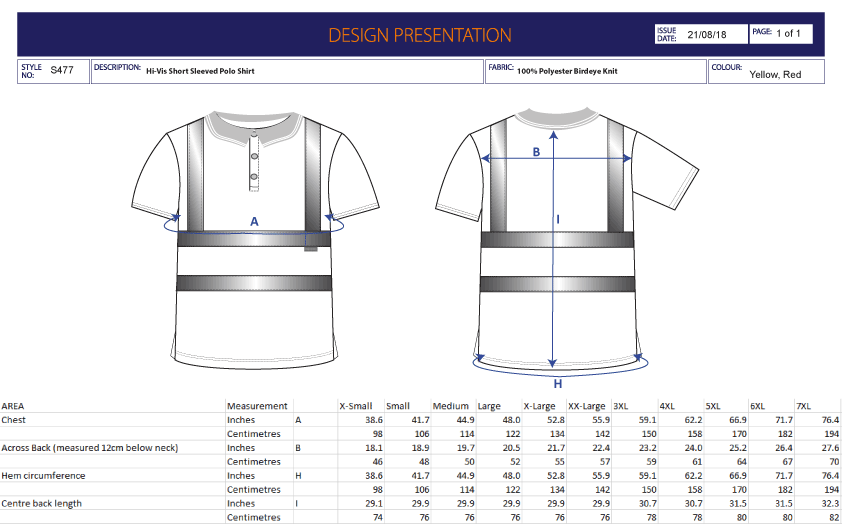Click the 'Centre back length' row label
The image size is (842, 524).
click(x=42, y=504)
